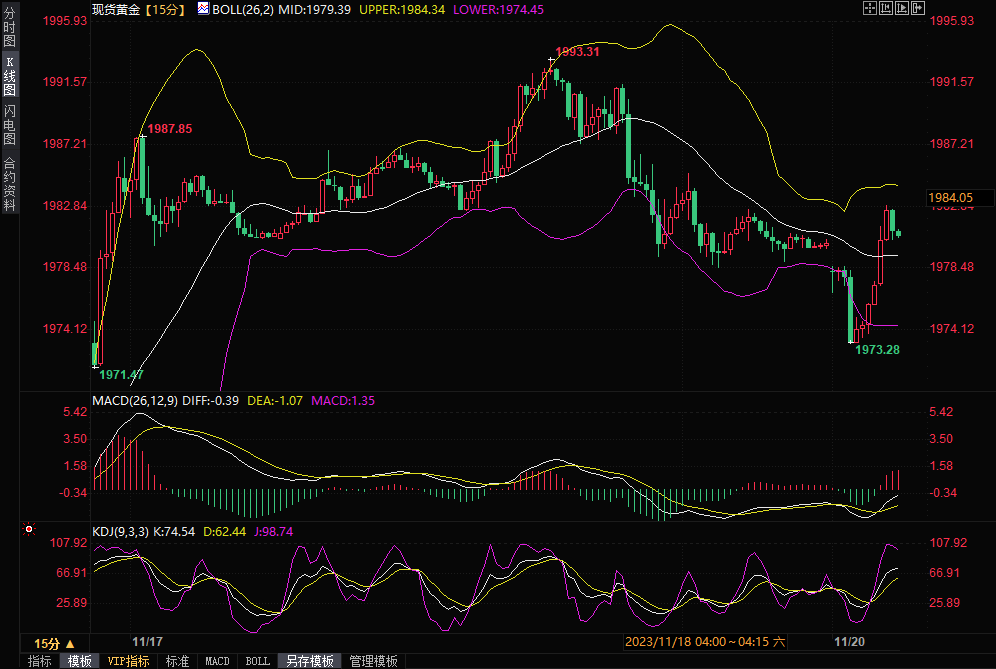Select the 模板 bottom tab
This screenshot has height=669, width=996.
click(79, 661)
